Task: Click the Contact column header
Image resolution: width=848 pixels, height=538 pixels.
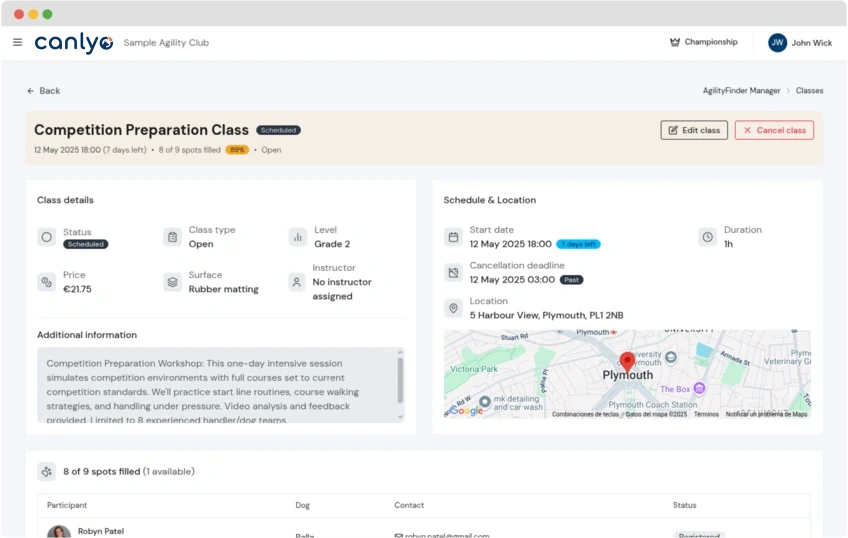Action: tap(409, 505)
